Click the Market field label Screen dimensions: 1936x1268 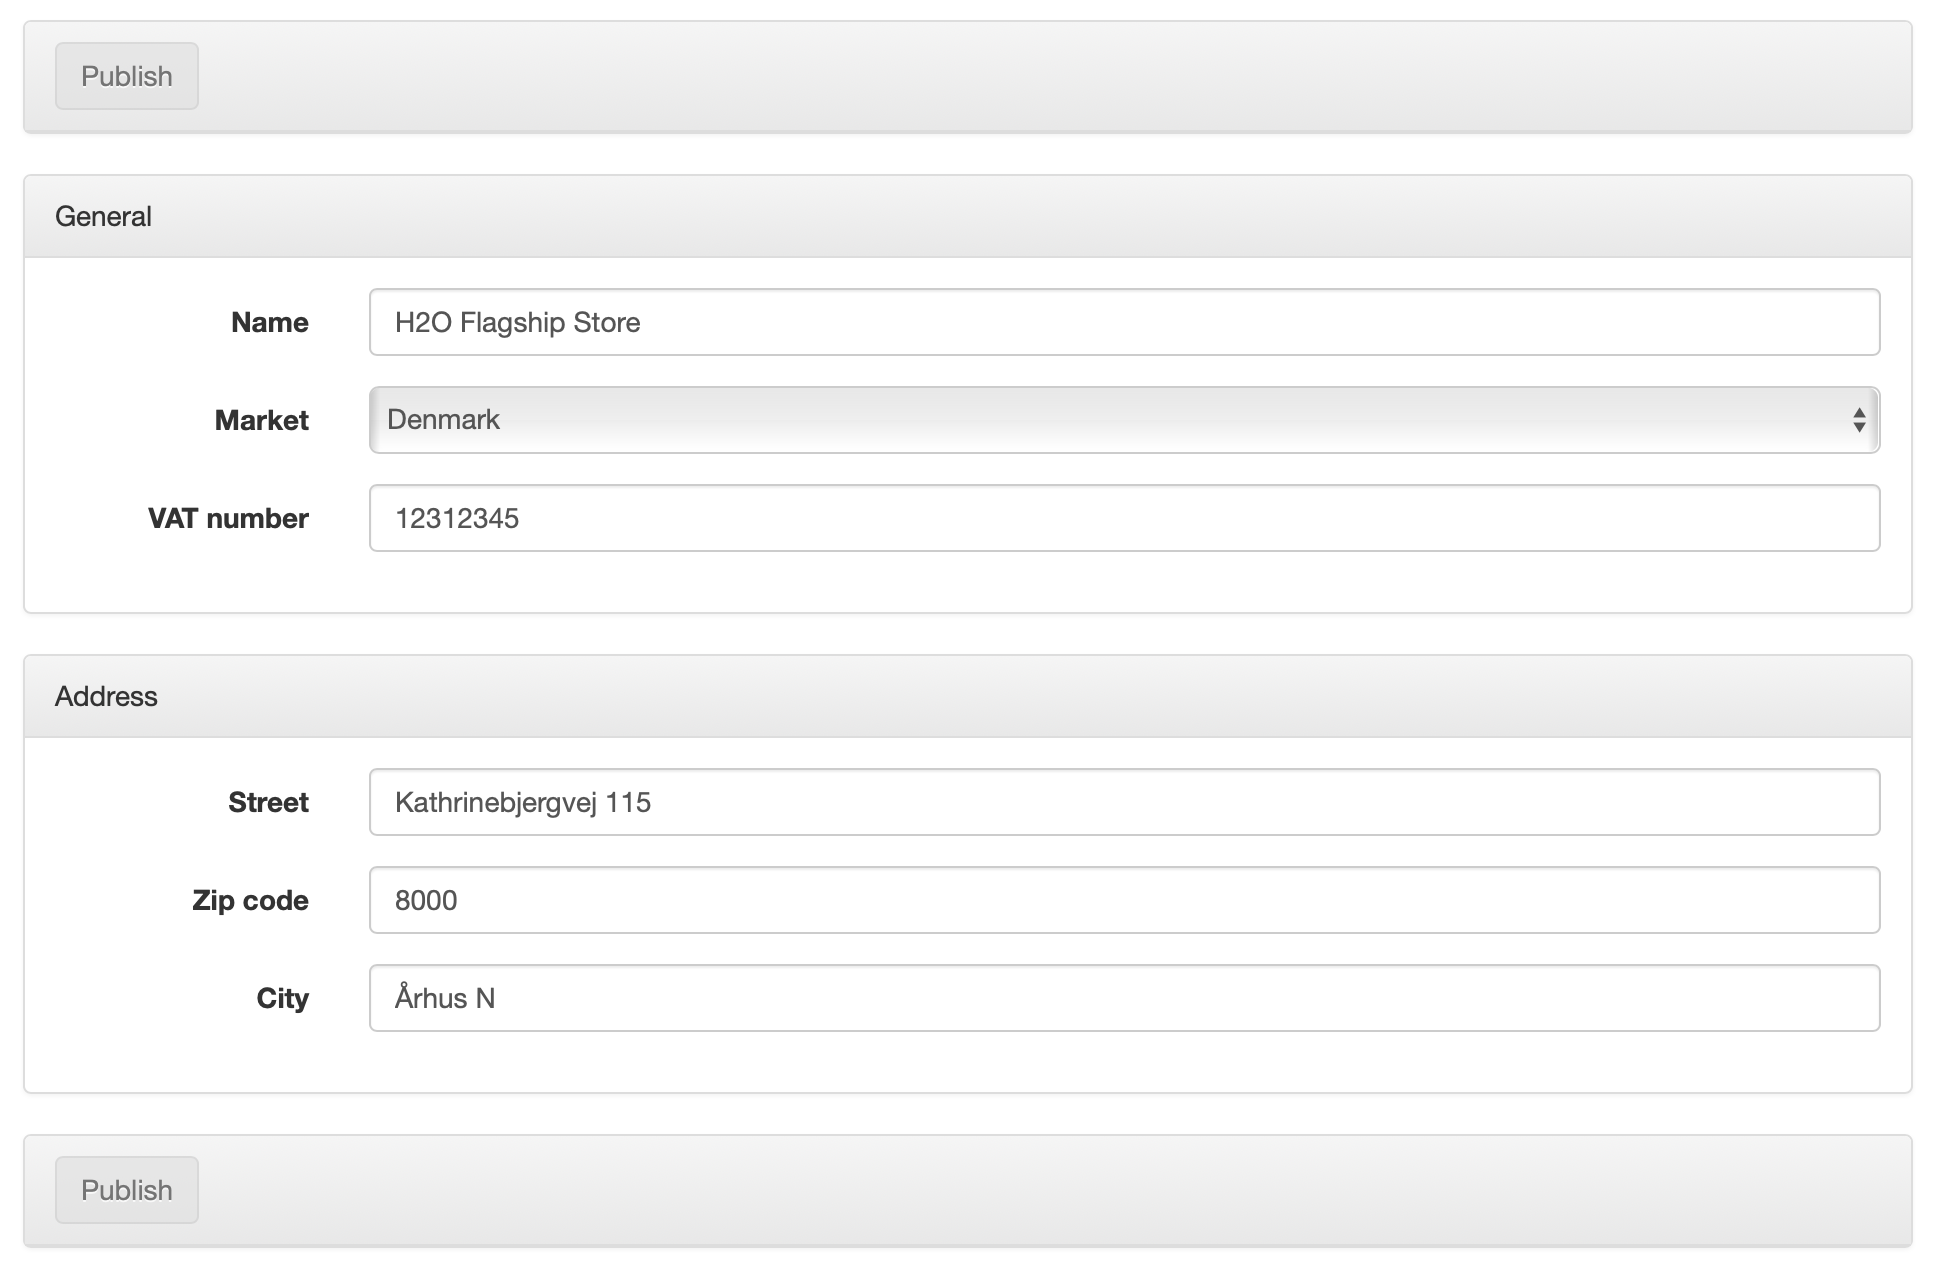coord(261,420)
